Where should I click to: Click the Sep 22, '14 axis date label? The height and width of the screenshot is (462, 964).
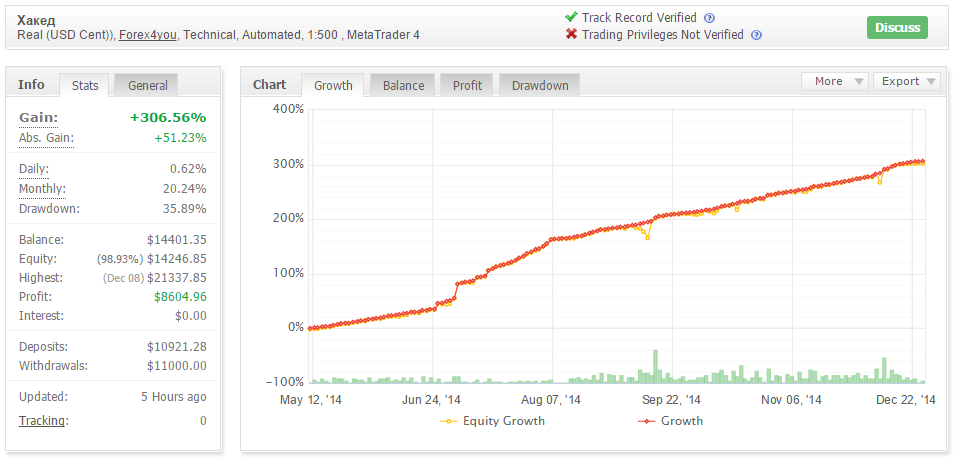point(671,400)
